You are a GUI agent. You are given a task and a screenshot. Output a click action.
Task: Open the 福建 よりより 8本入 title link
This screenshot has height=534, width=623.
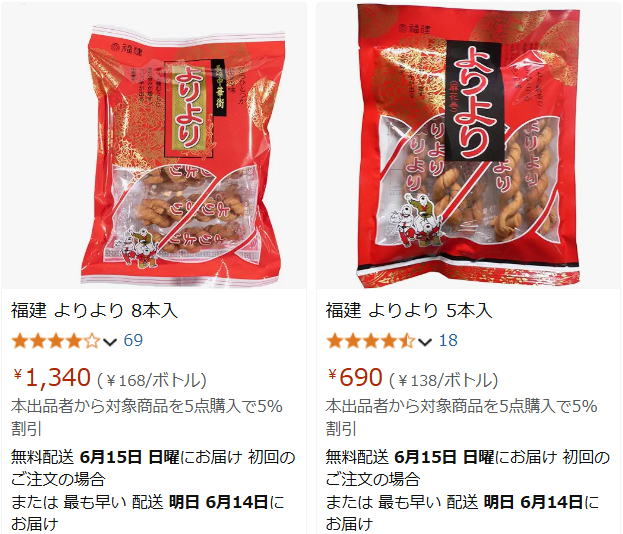[x=94, y=310]
